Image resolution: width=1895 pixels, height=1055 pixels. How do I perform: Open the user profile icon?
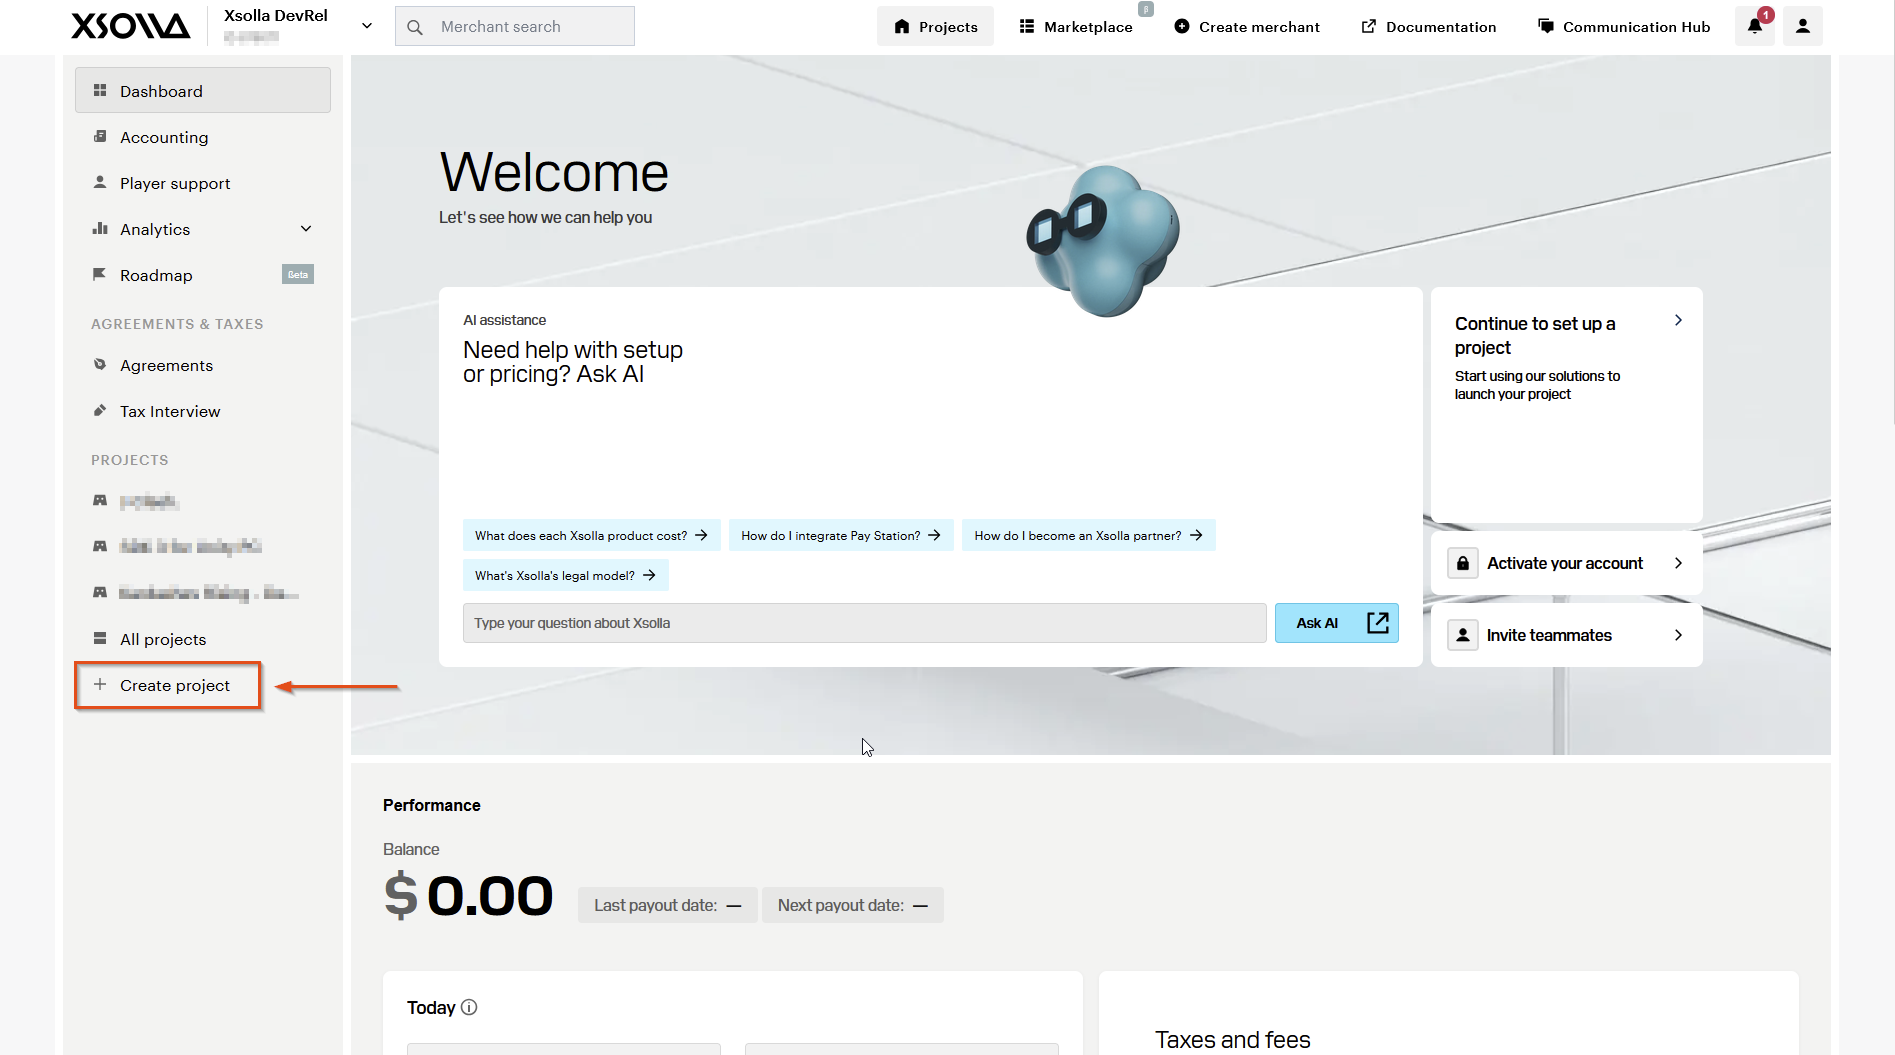pyautogui.click(x=1803, y=26)
